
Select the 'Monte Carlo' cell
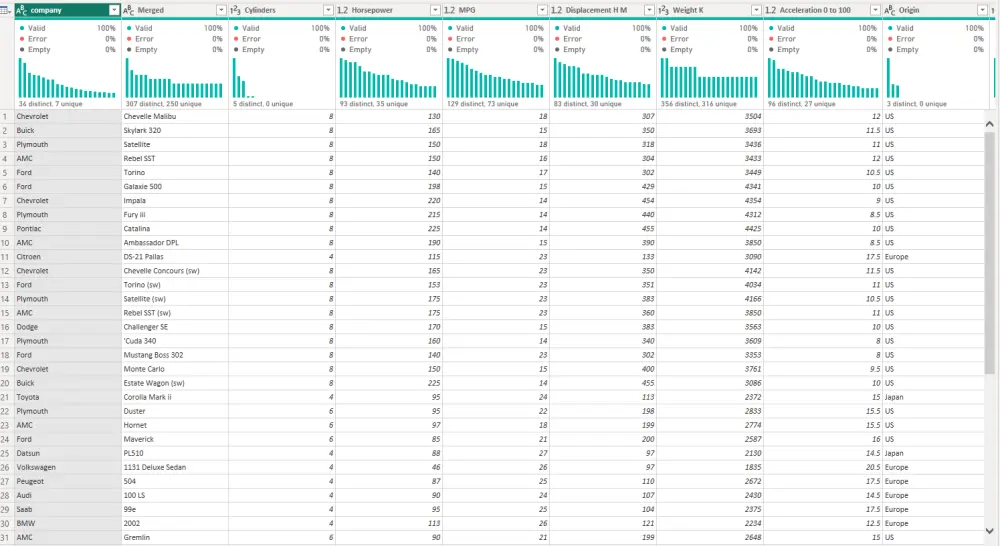[x=175, y=369]
